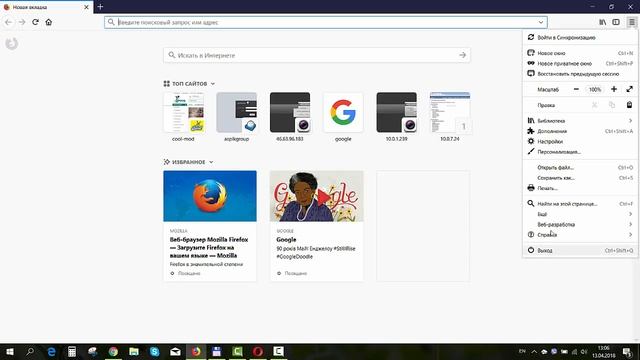
Task: Go back one page
Action: pyautogui.click(x=9, y=22)
